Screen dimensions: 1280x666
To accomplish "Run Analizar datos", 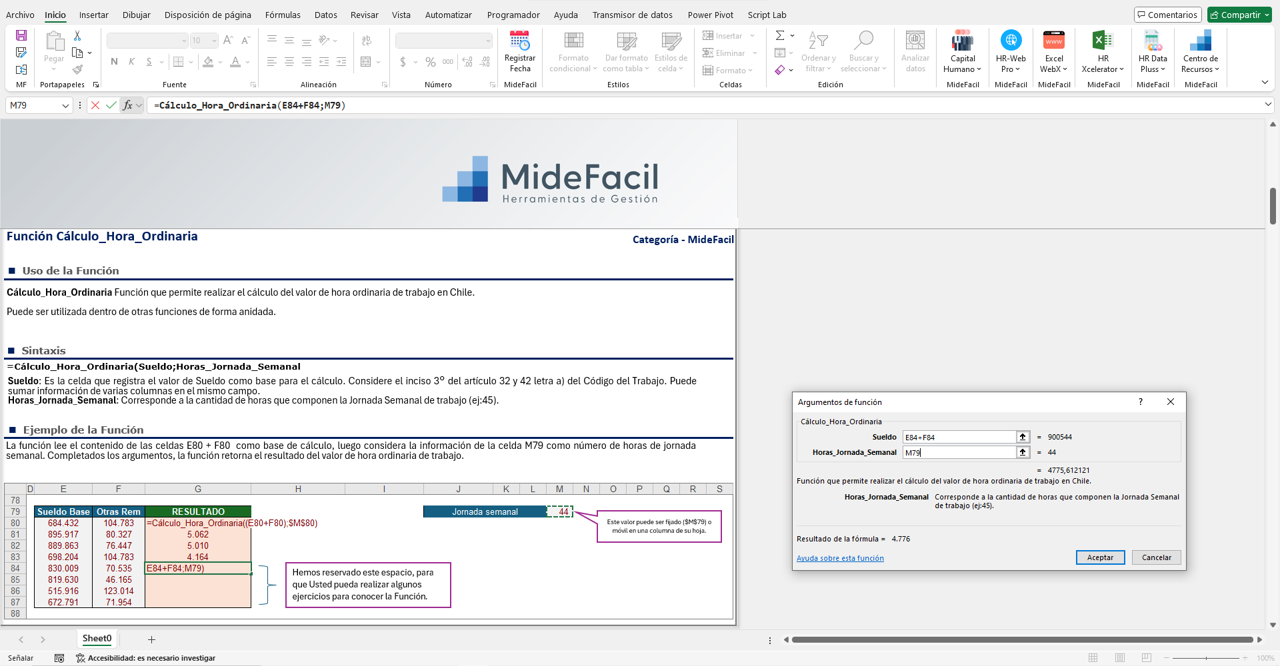I will 914,50.
